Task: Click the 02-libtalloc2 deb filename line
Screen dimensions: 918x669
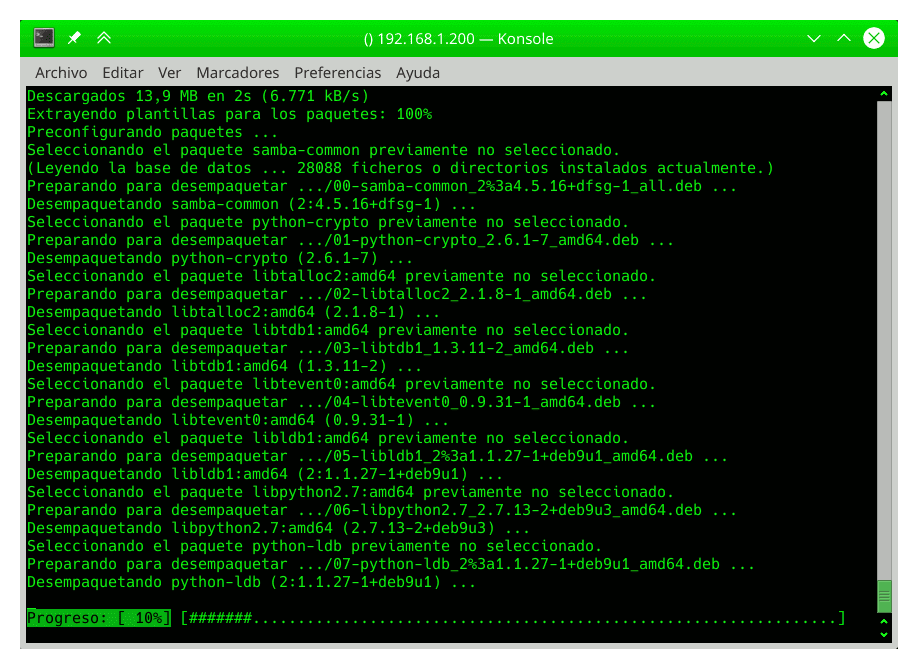Action: pyautogui.click(x=337, y=294)
